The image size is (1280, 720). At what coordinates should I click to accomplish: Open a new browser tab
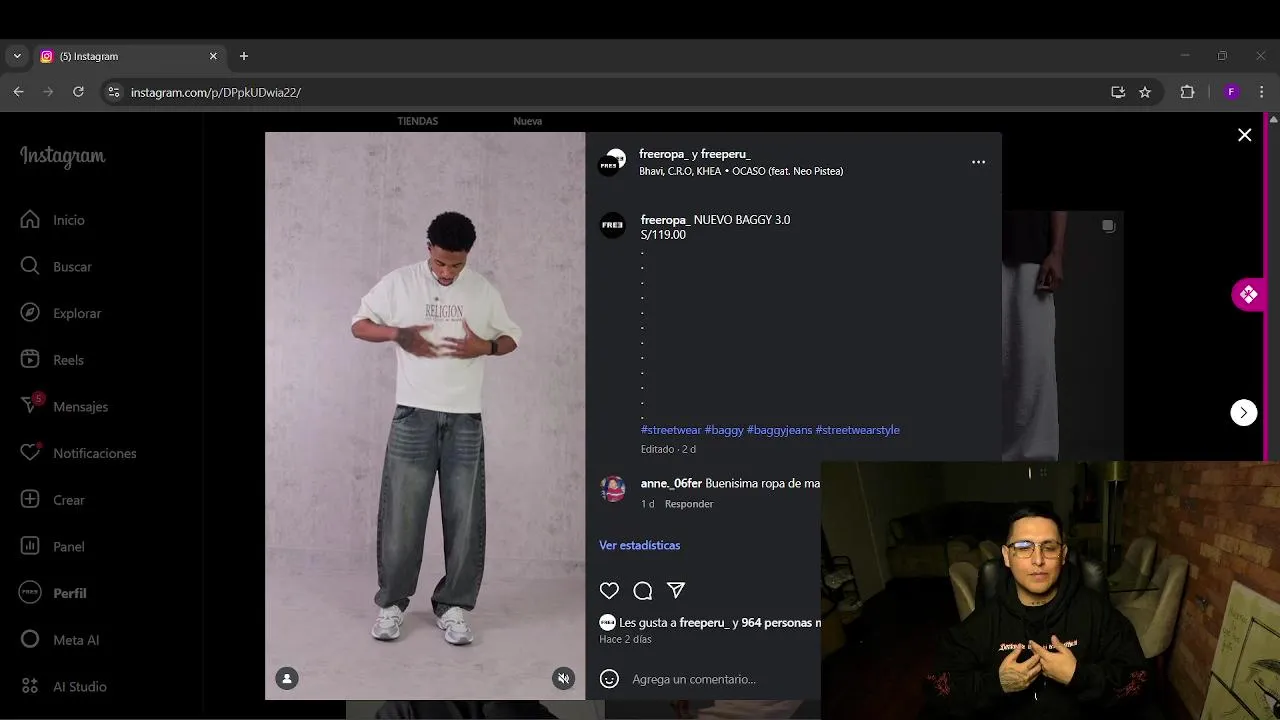pyautogui.click(x=244, y=56)
